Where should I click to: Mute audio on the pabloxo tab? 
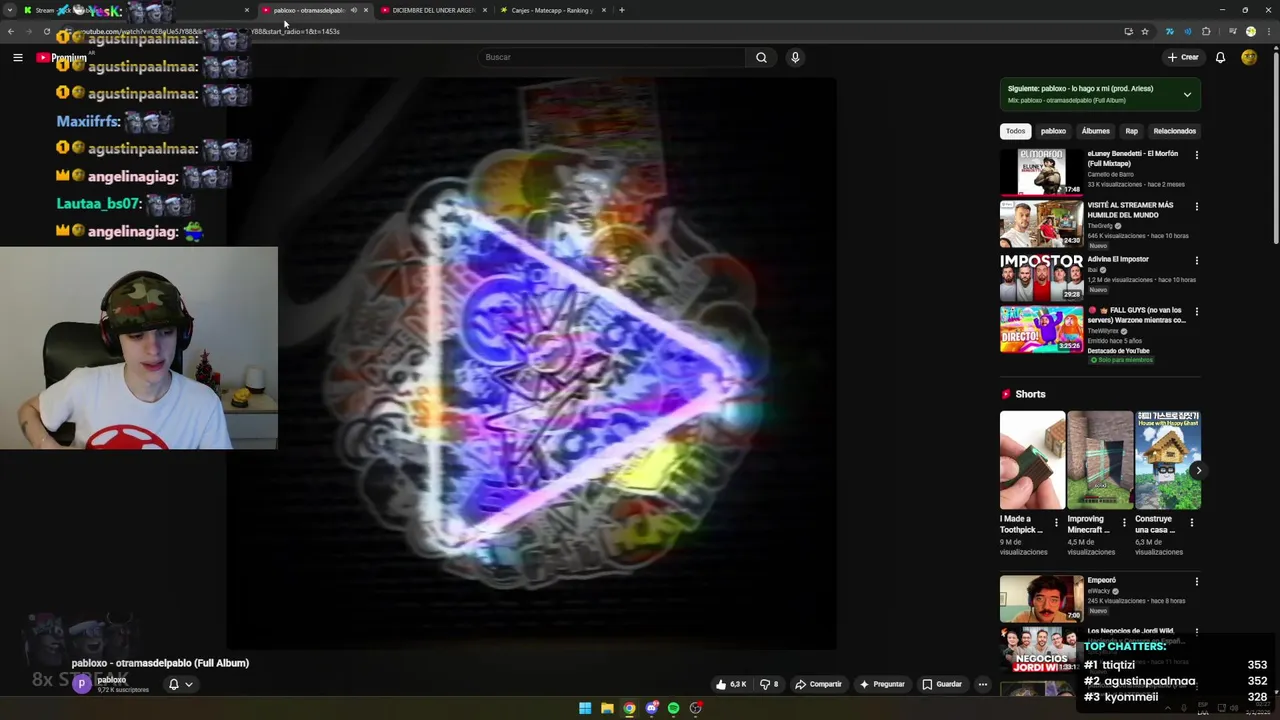pos(353,10)
